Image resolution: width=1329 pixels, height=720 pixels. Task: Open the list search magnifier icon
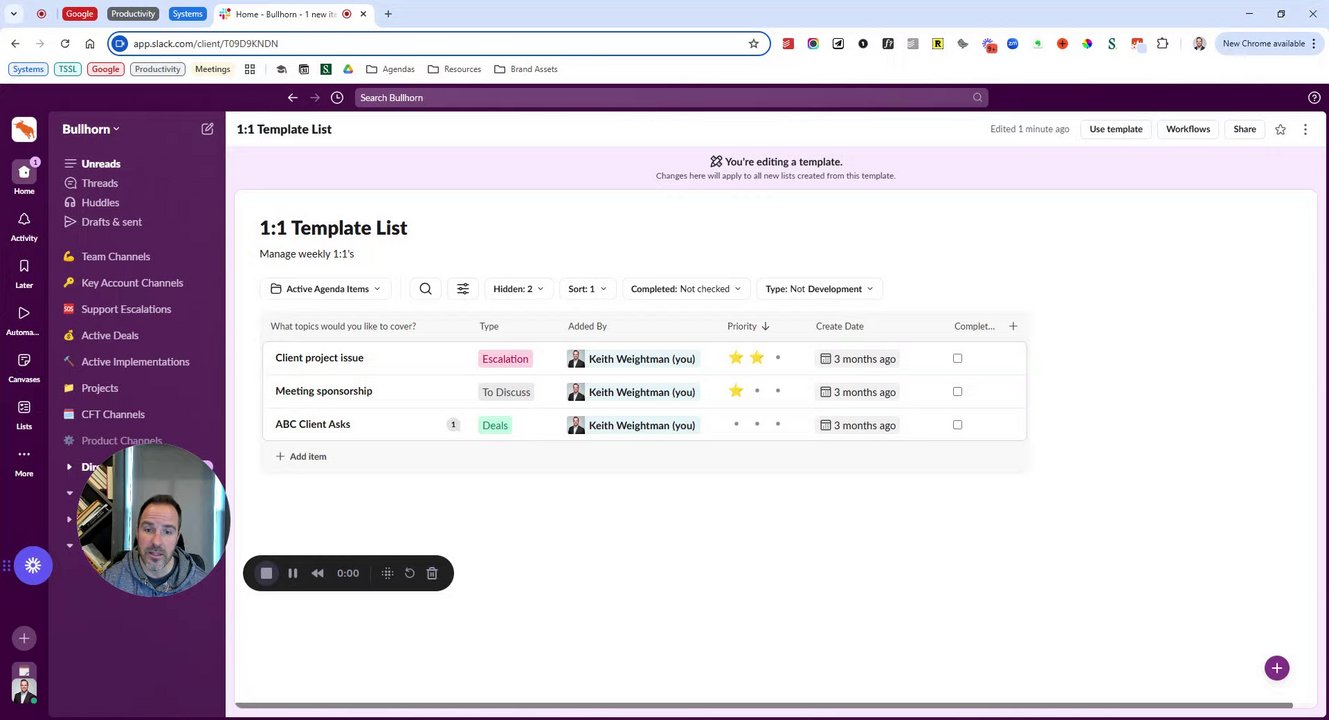425,289
